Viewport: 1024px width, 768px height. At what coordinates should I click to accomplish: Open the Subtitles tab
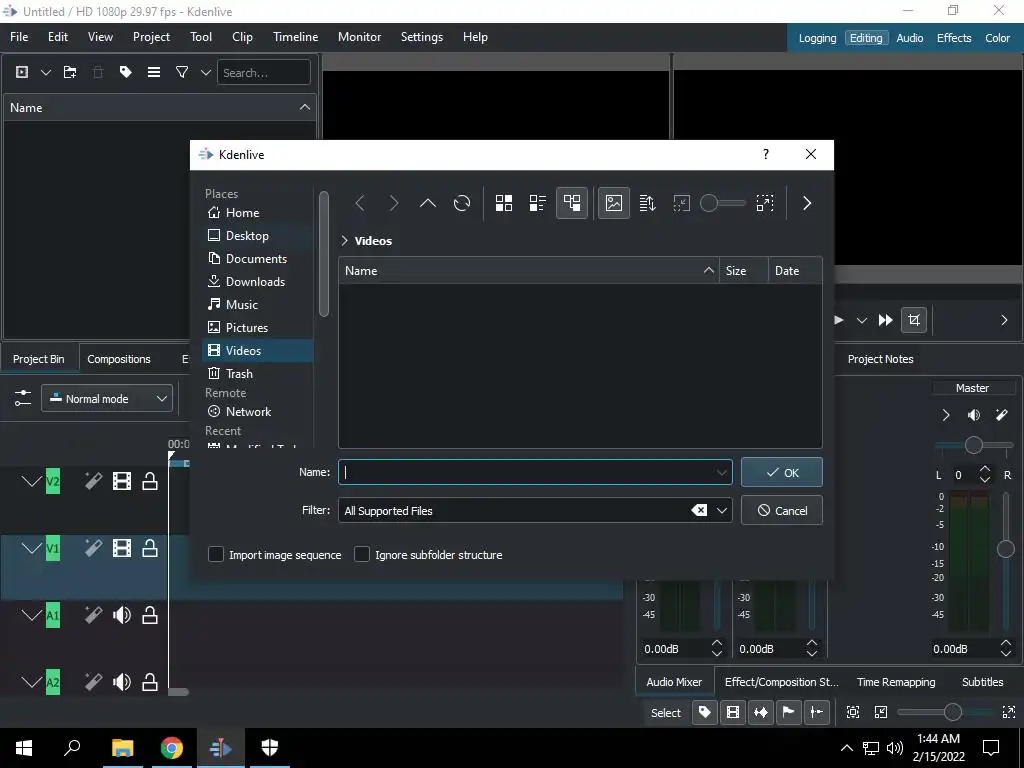pos(982,682)
